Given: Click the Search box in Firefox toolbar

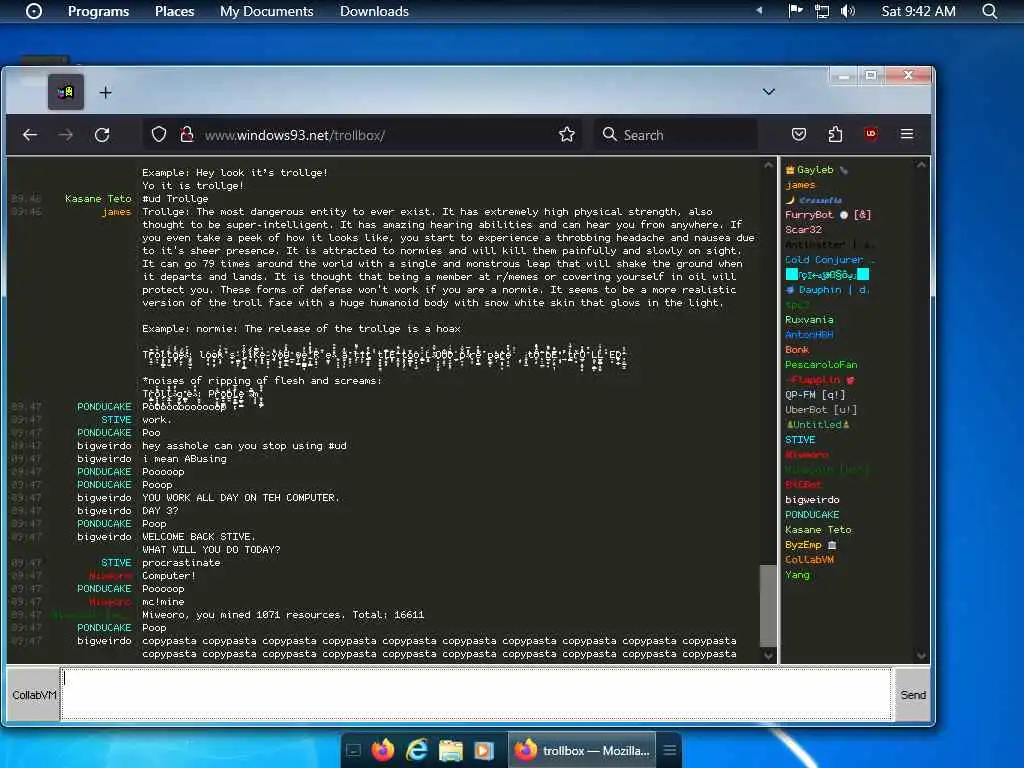Looking at the screenshot, I should tap(675, 135).
